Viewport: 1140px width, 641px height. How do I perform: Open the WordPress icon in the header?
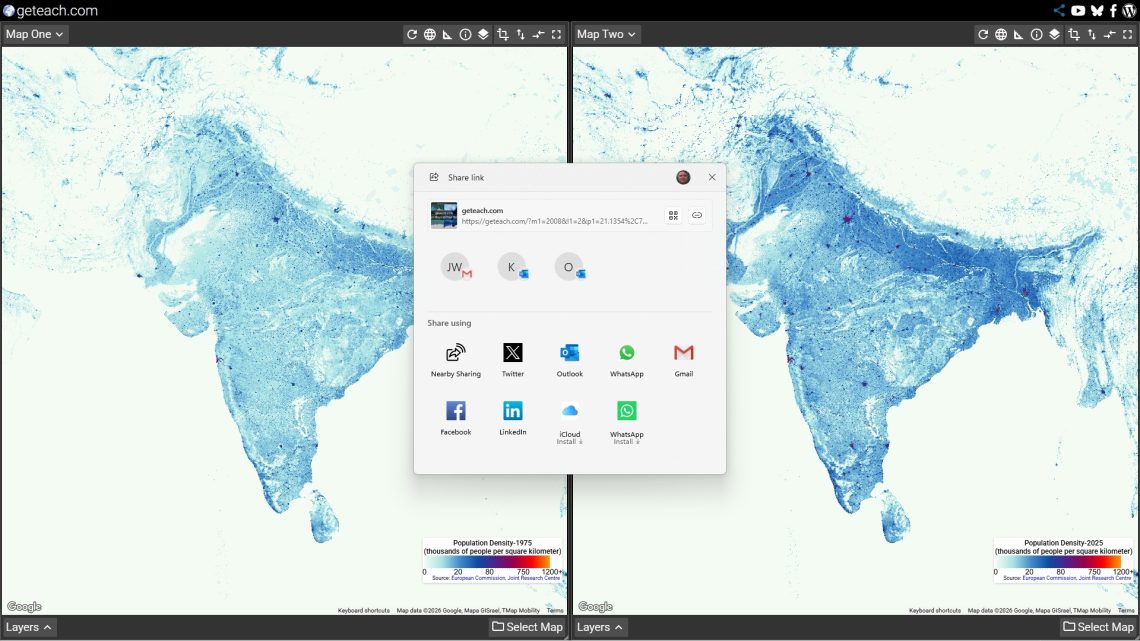(1129, 11)
